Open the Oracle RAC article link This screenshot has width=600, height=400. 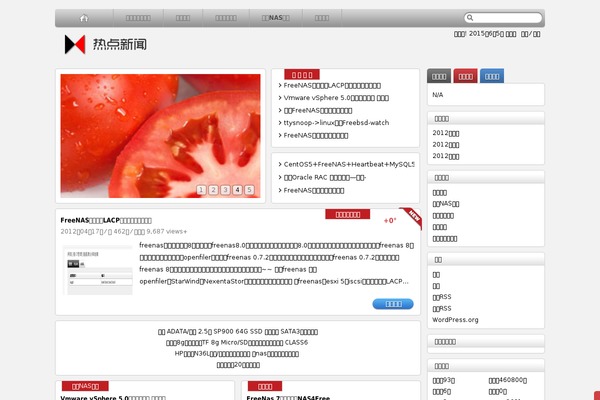[324, 178]
